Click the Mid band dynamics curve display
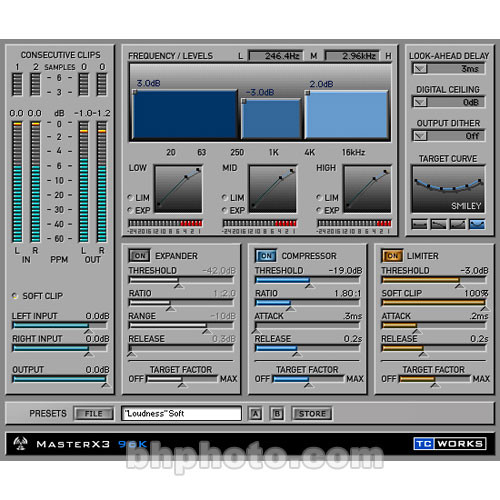The image size is (500, 500). click(273, 189)
